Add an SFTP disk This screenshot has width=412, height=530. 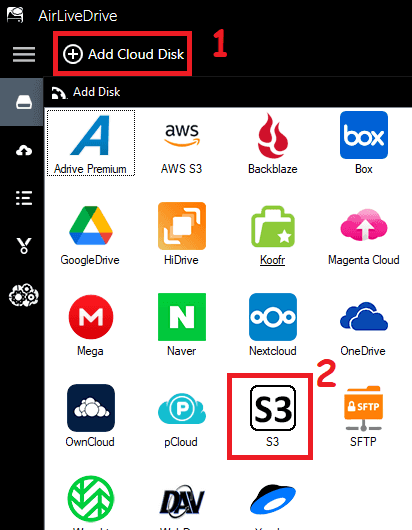364,417
